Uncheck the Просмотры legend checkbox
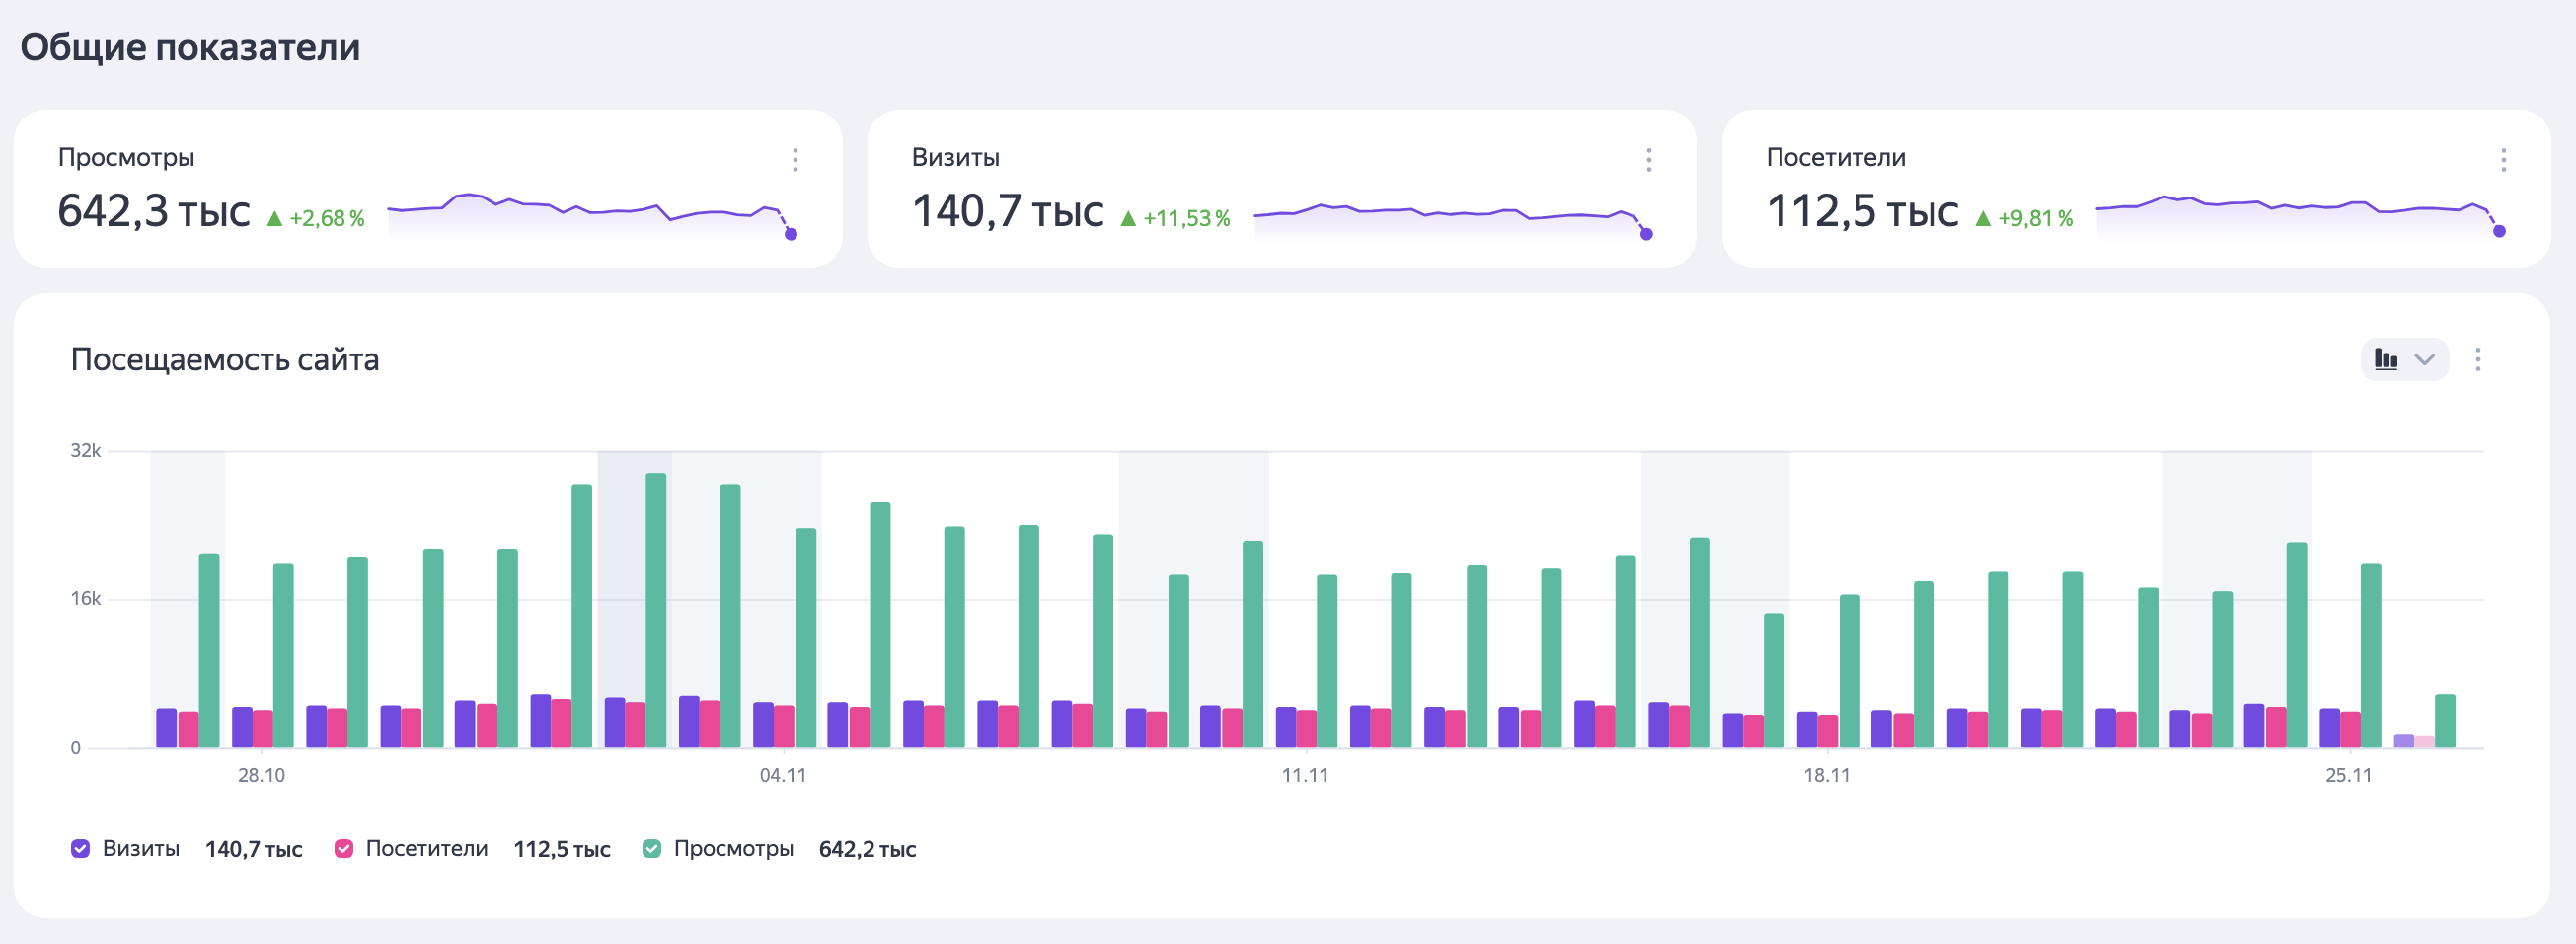 (652, 849)
